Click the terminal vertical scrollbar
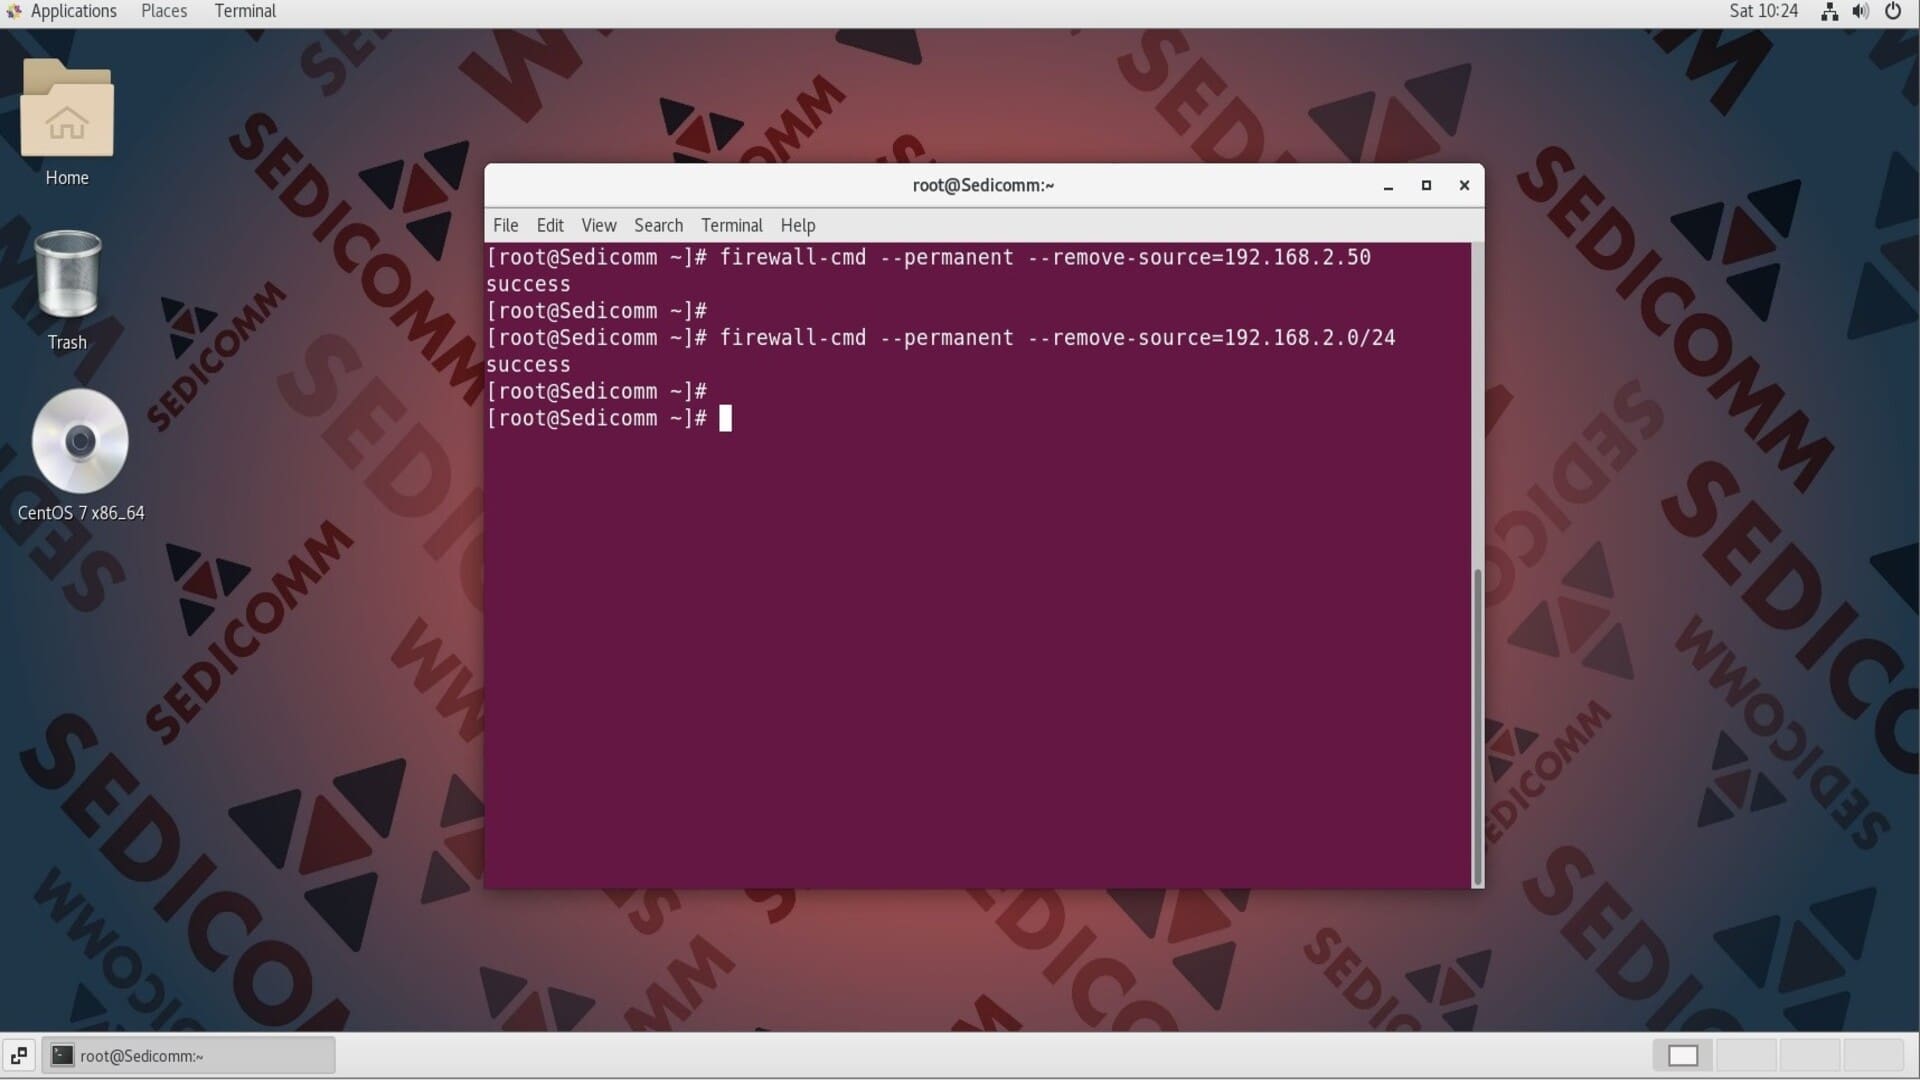Screen dimensions: 1920x1080 (1478, 725)
